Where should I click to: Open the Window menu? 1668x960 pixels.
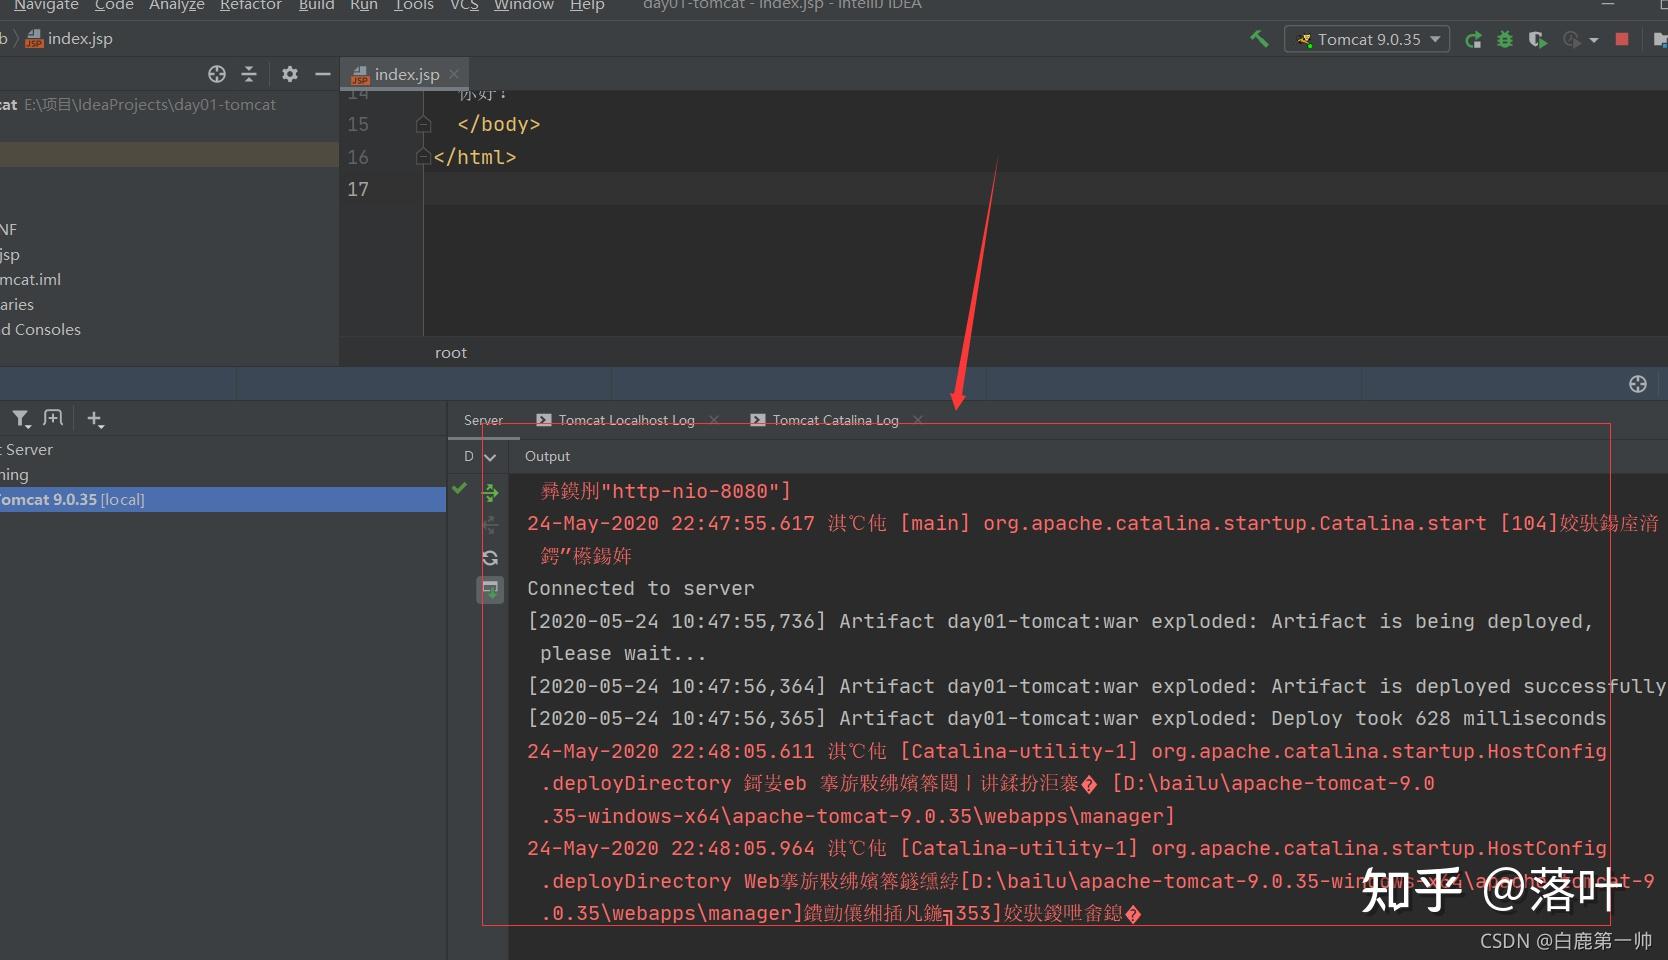coord(524,5)
